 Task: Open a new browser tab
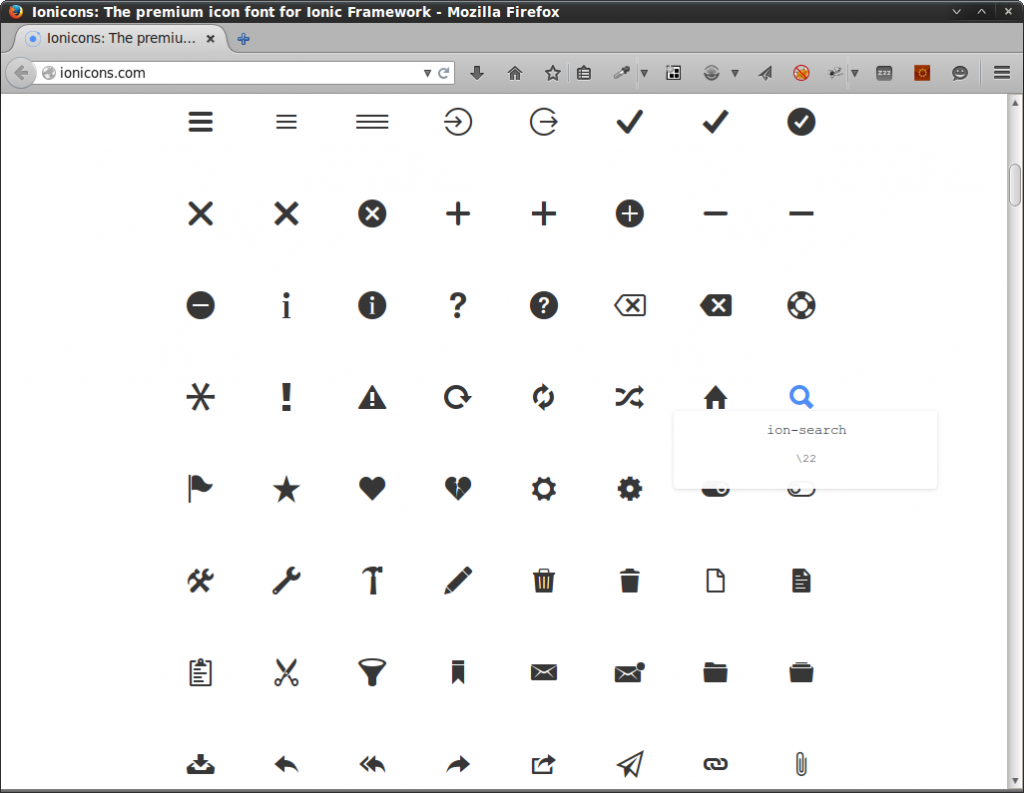pyautogui.click(x=244, y=38)
